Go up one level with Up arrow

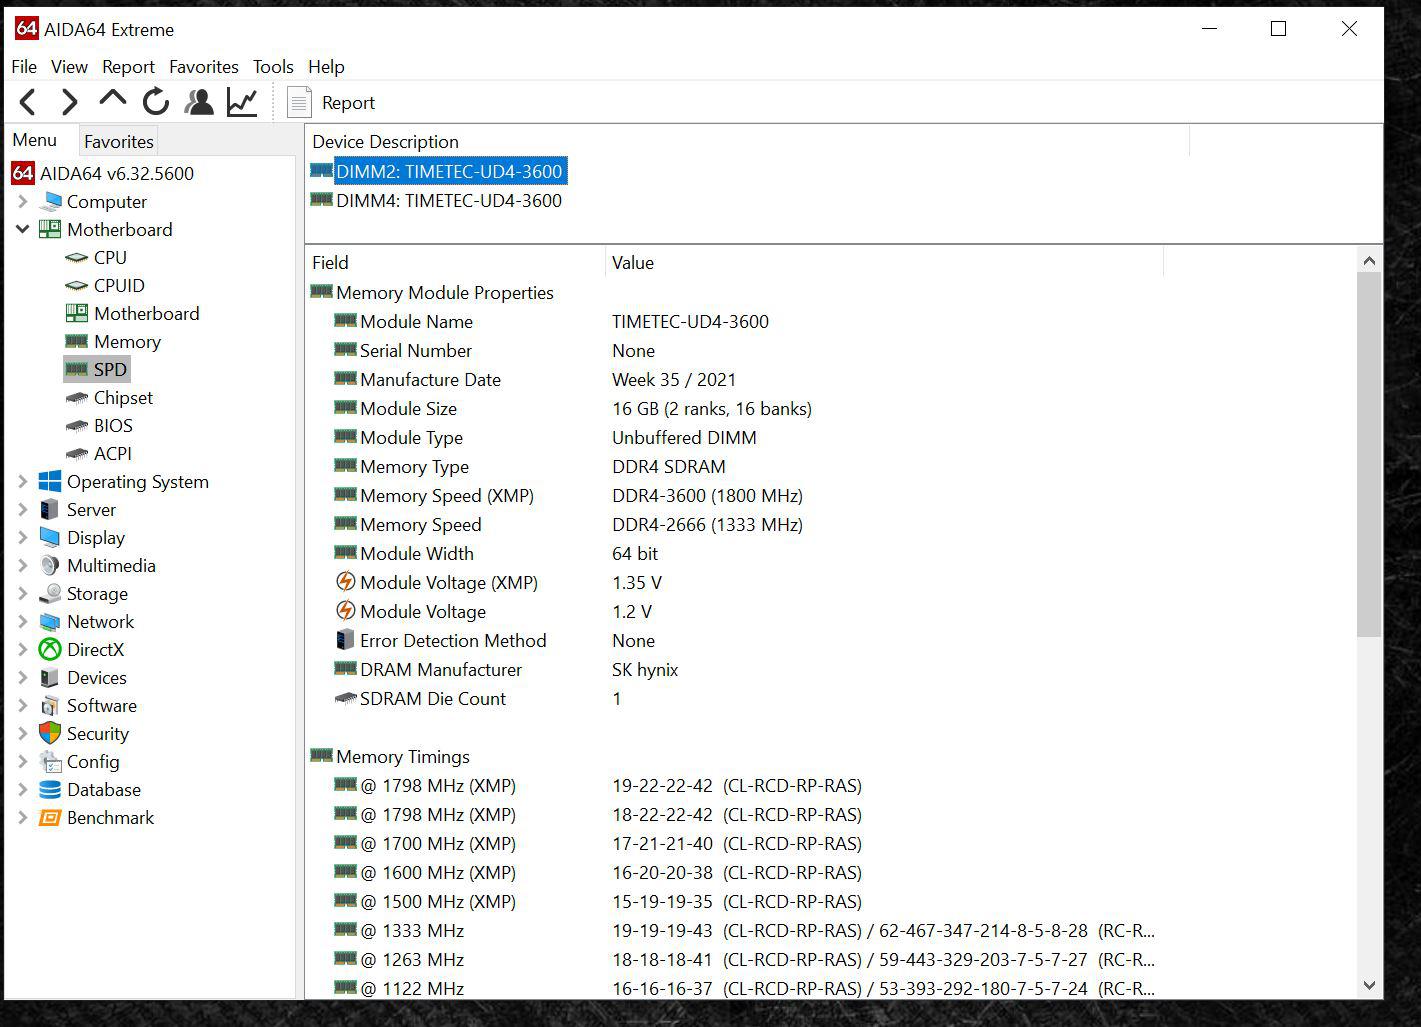[112, 100]
